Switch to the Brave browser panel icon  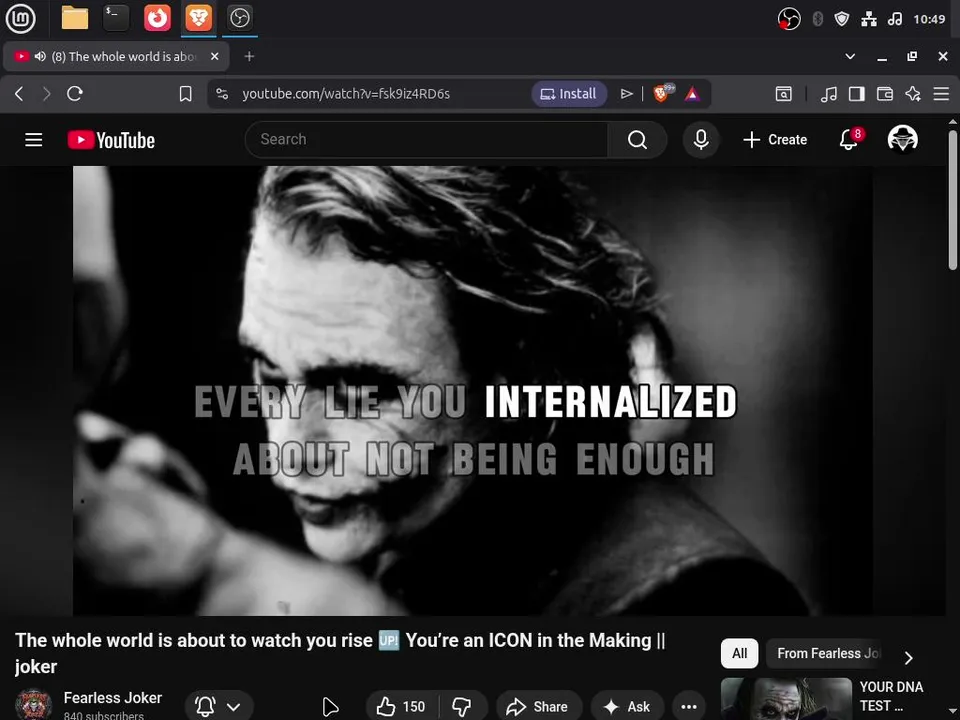coord(199,18)
